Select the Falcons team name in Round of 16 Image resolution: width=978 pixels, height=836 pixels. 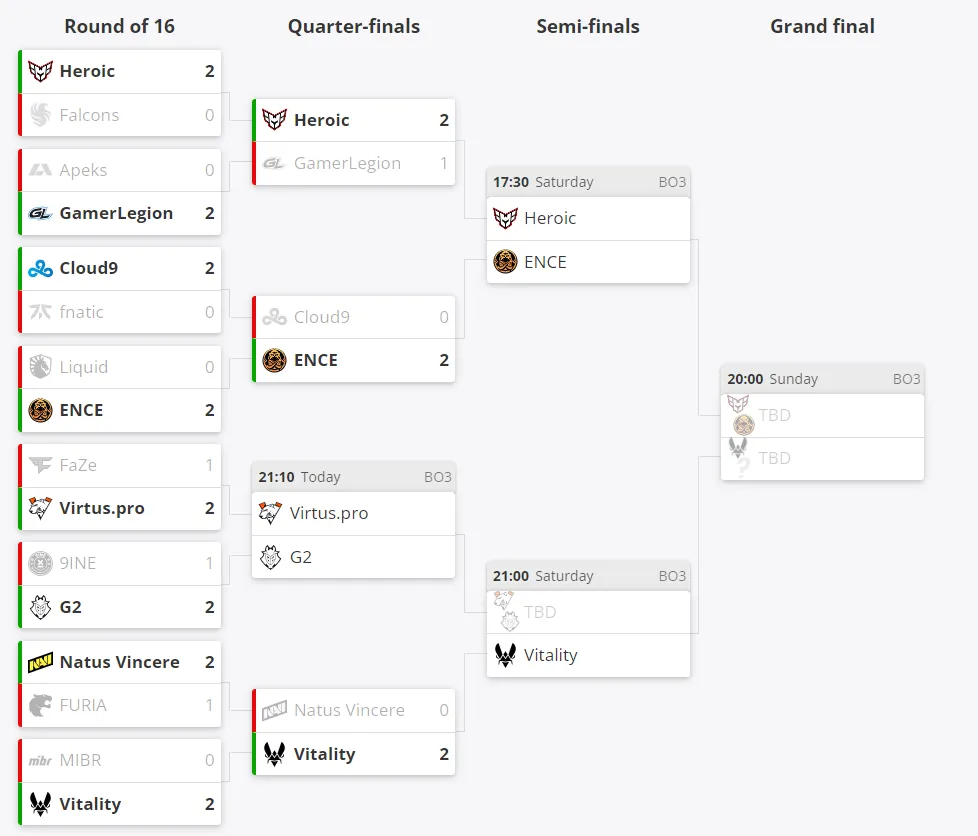[89, 115]
